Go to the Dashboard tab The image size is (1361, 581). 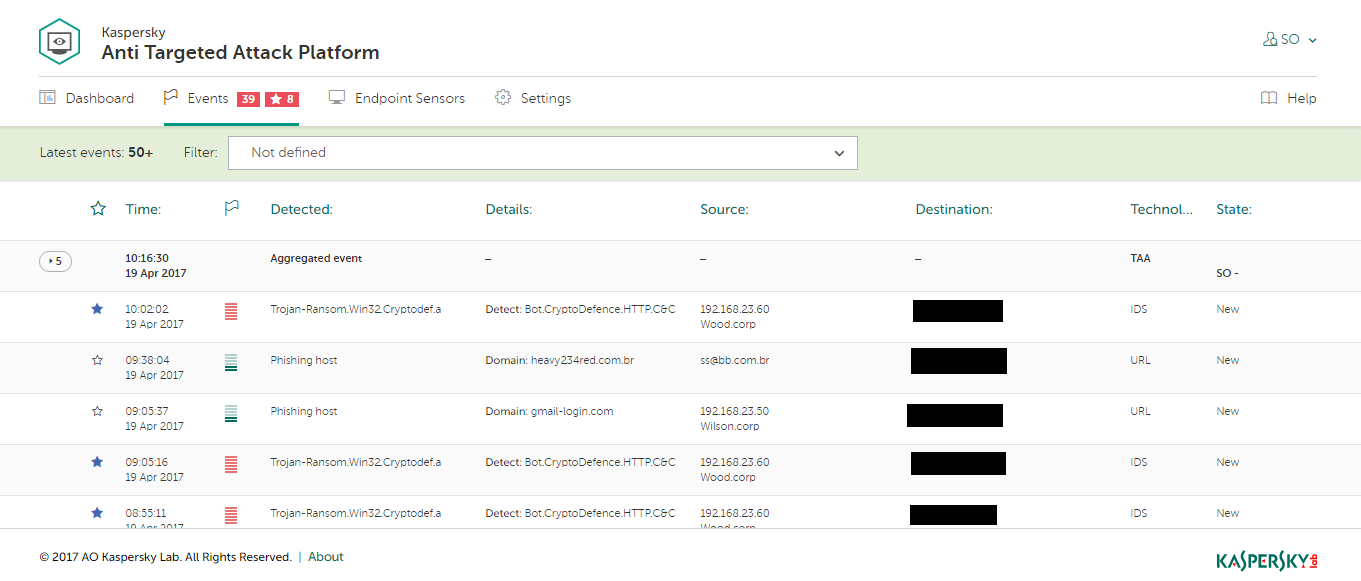87,98
